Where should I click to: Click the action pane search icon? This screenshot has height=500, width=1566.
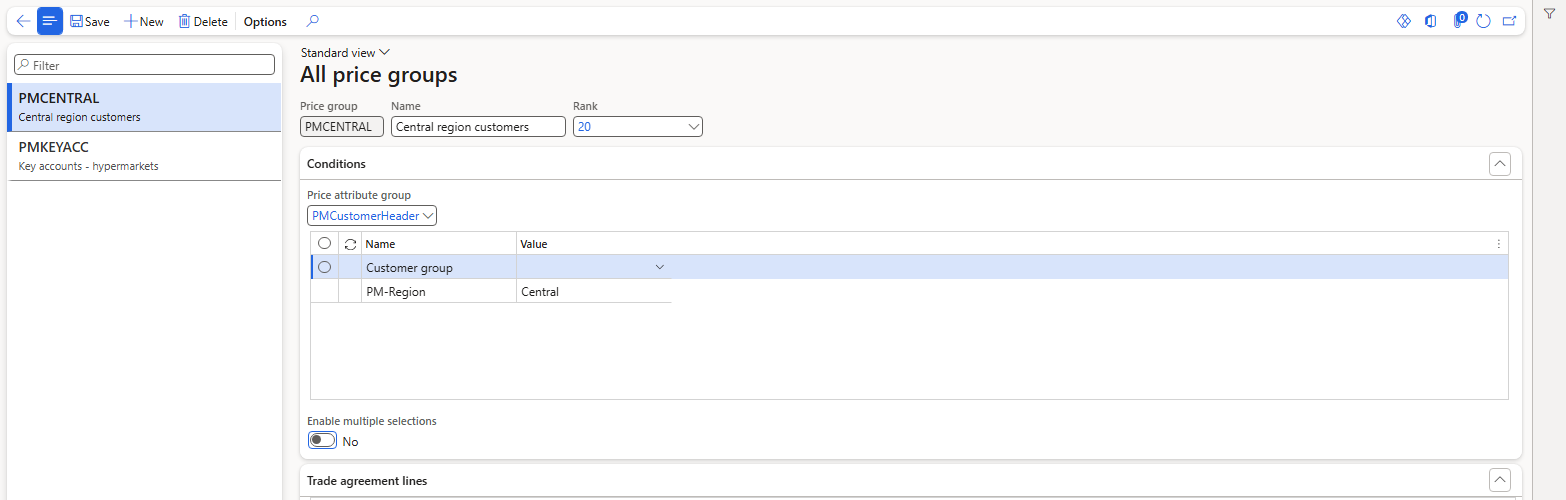pyautogui.click(x=312, y=21)
